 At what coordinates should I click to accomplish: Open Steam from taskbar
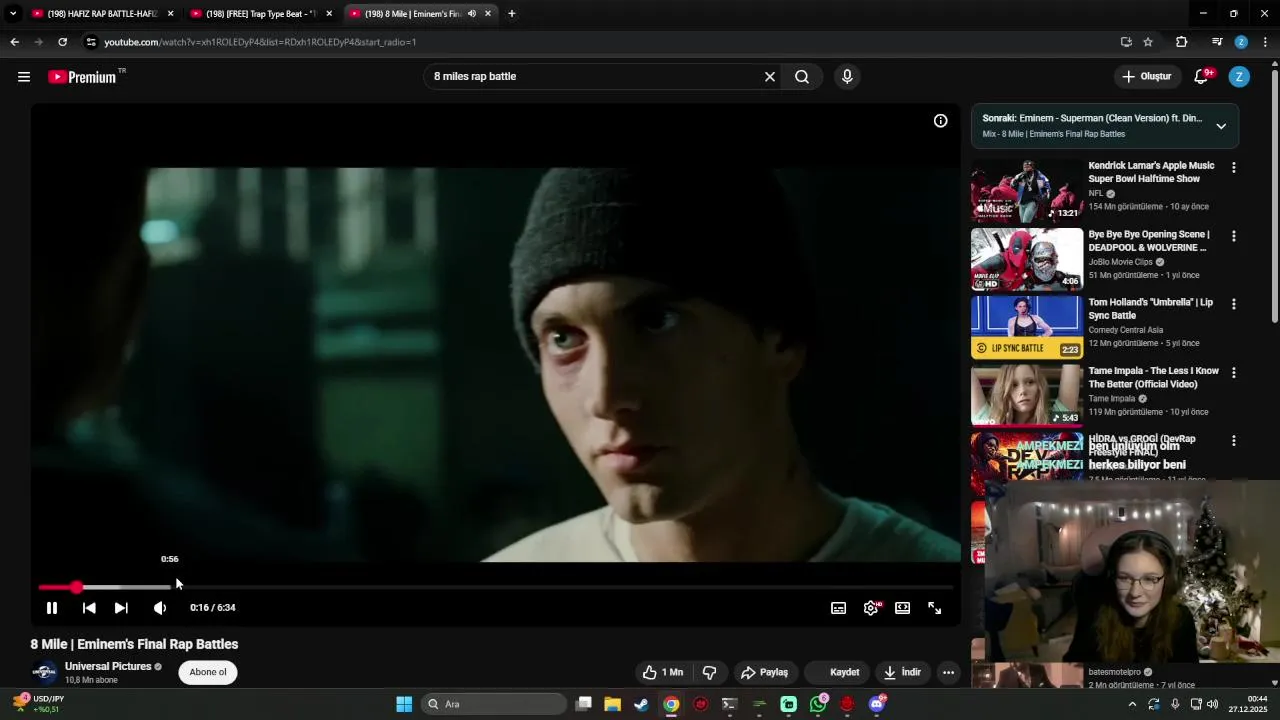tap(641, 704)
